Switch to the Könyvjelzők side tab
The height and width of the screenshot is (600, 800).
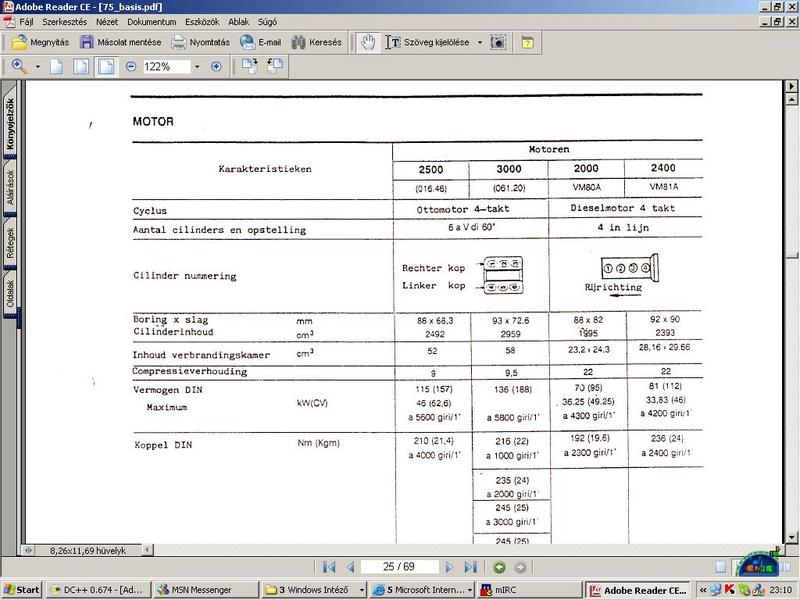click(x=11, y=123)
